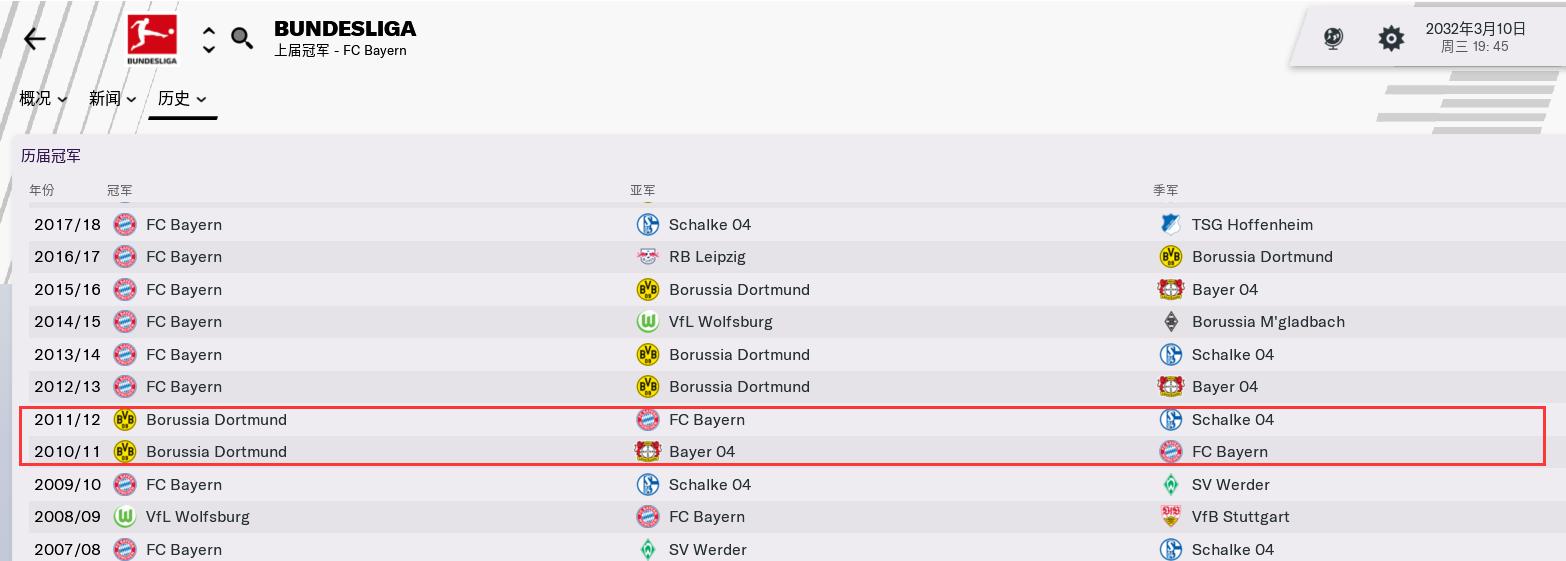1566x561 pixels.
Task: Click the back arrow icon
Action: point(35,39)
